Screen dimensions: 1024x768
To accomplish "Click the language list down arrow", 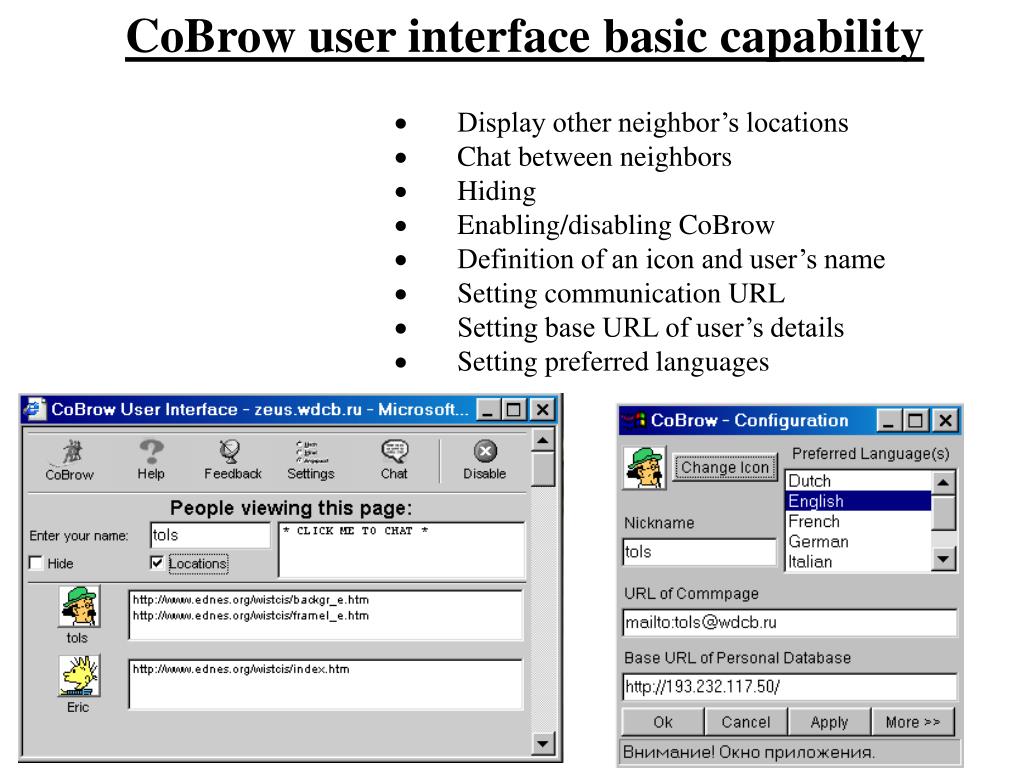I will click(943, 559).
